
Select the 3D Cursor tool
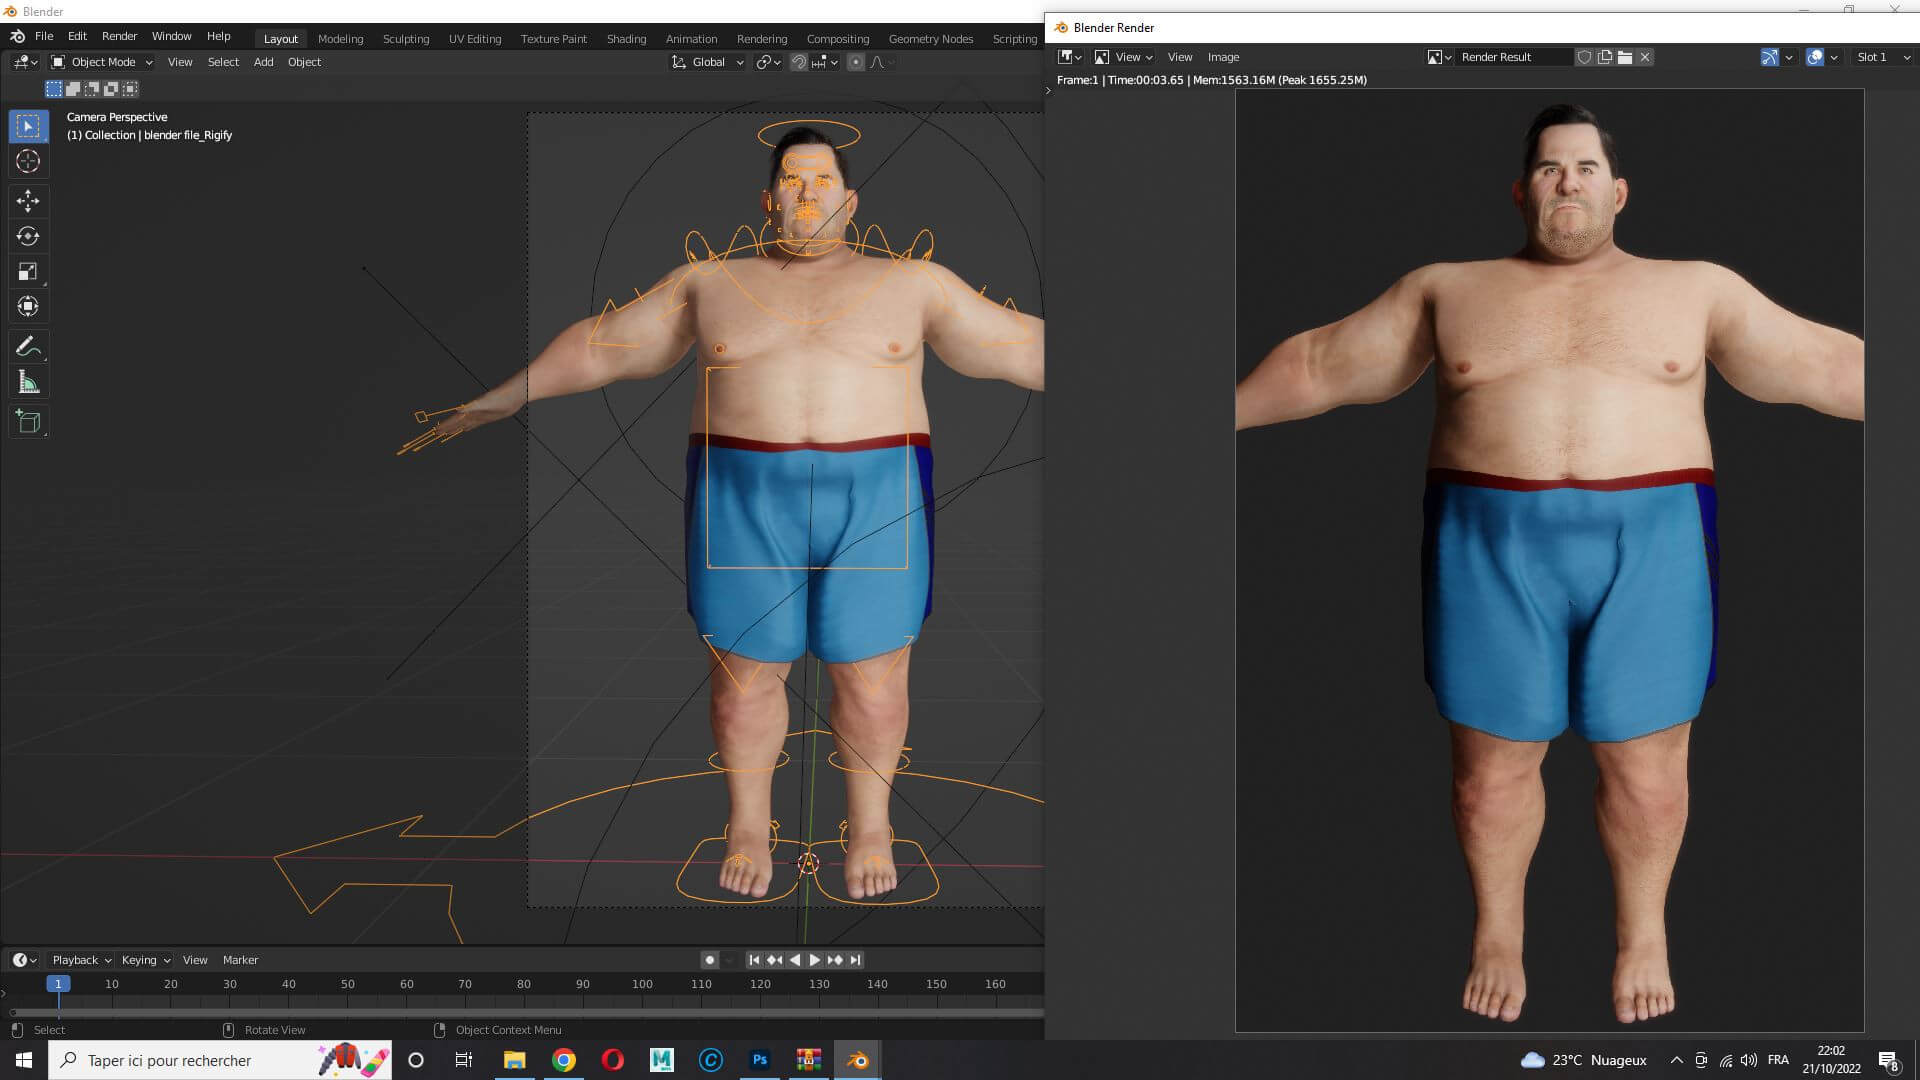28,161
